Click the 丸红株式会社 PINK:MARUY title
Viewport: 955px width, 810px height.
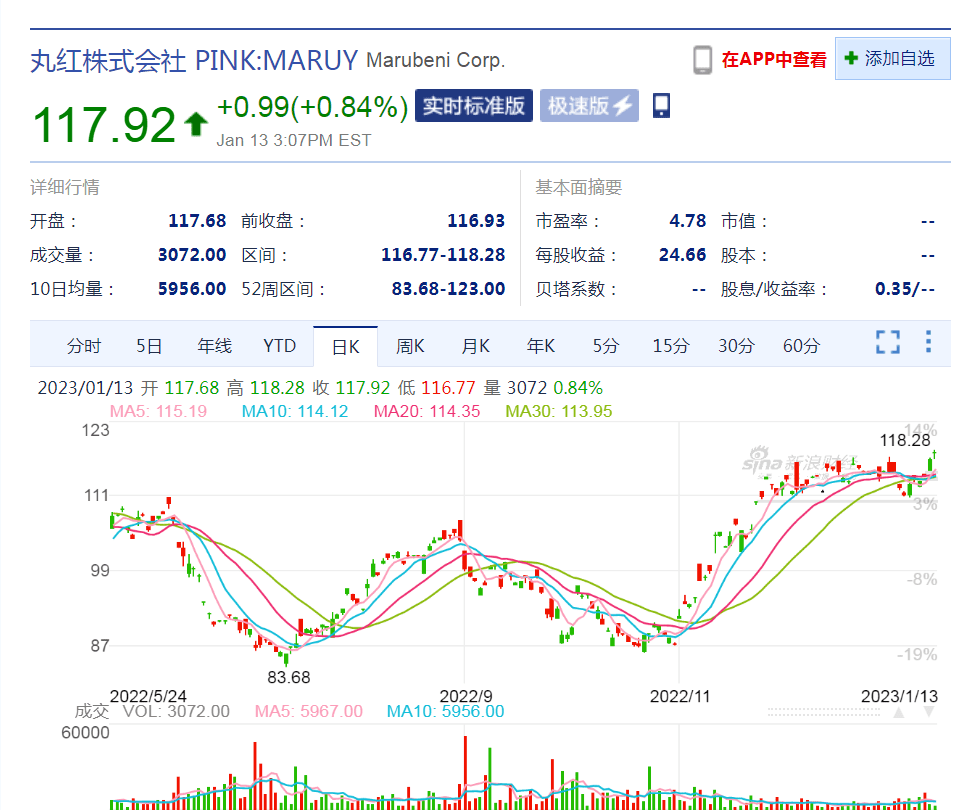[x=194, y=60]
